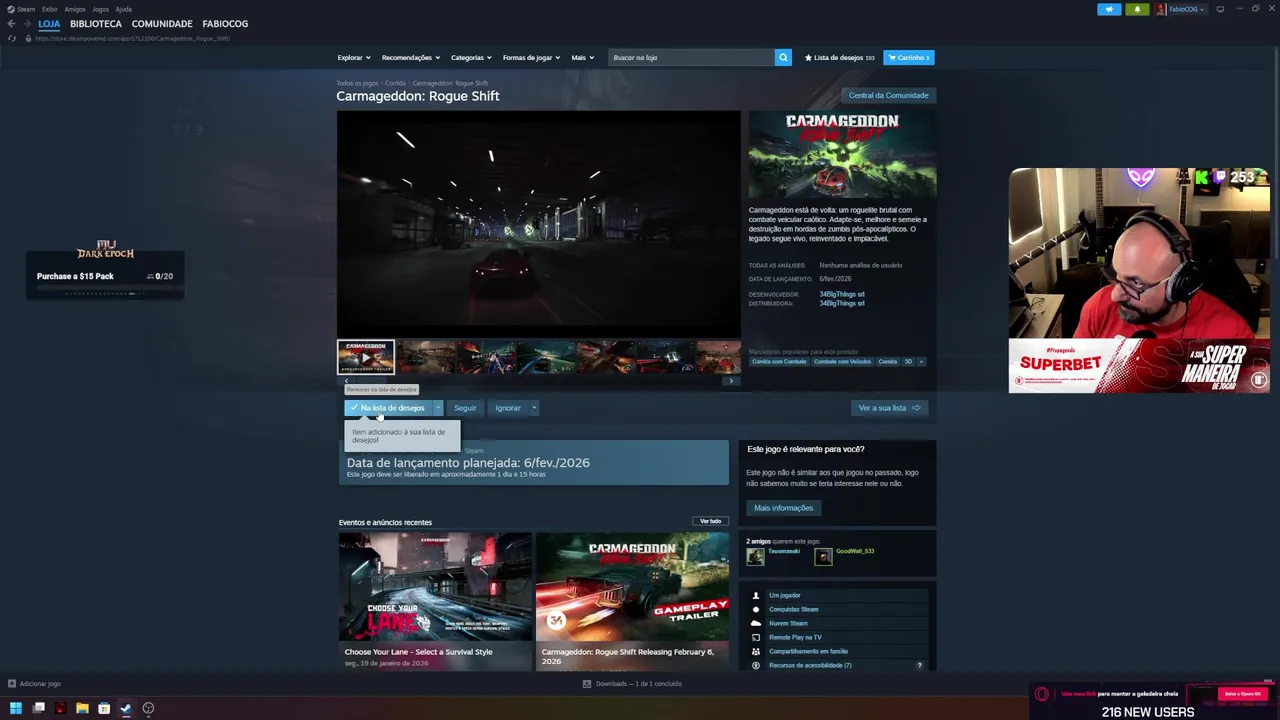Click the Big Picture monitor icon

1220,9
